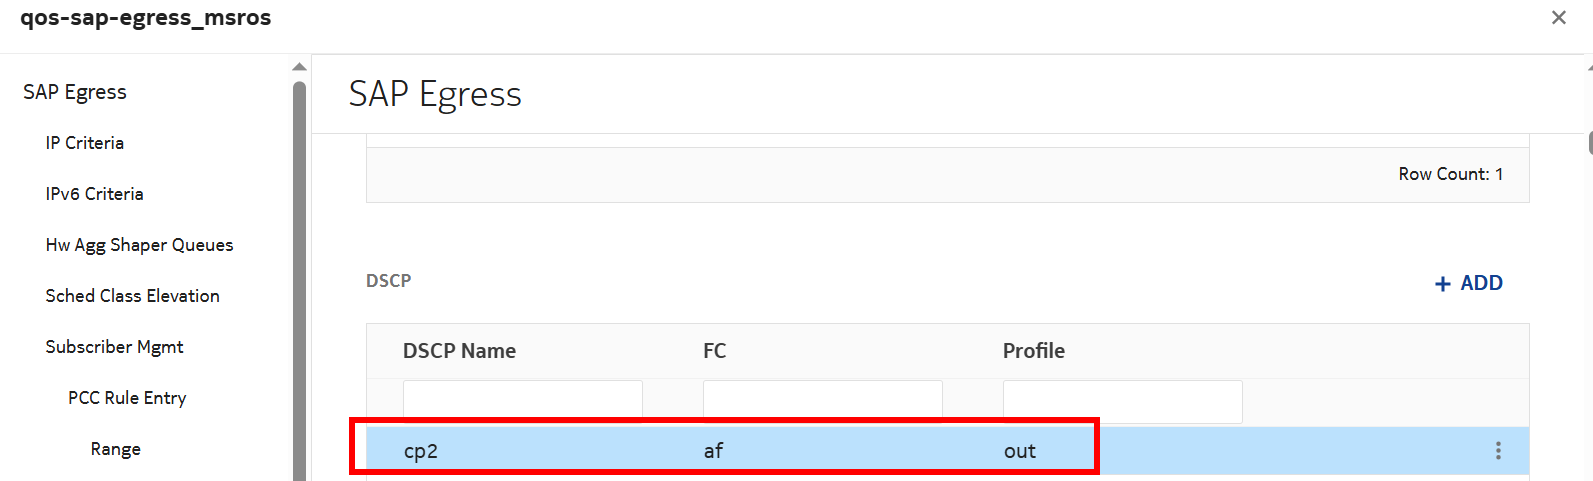Sort by DSCP Name column header
Viewport: 1593px width, 481px height.
coord(459,351)
